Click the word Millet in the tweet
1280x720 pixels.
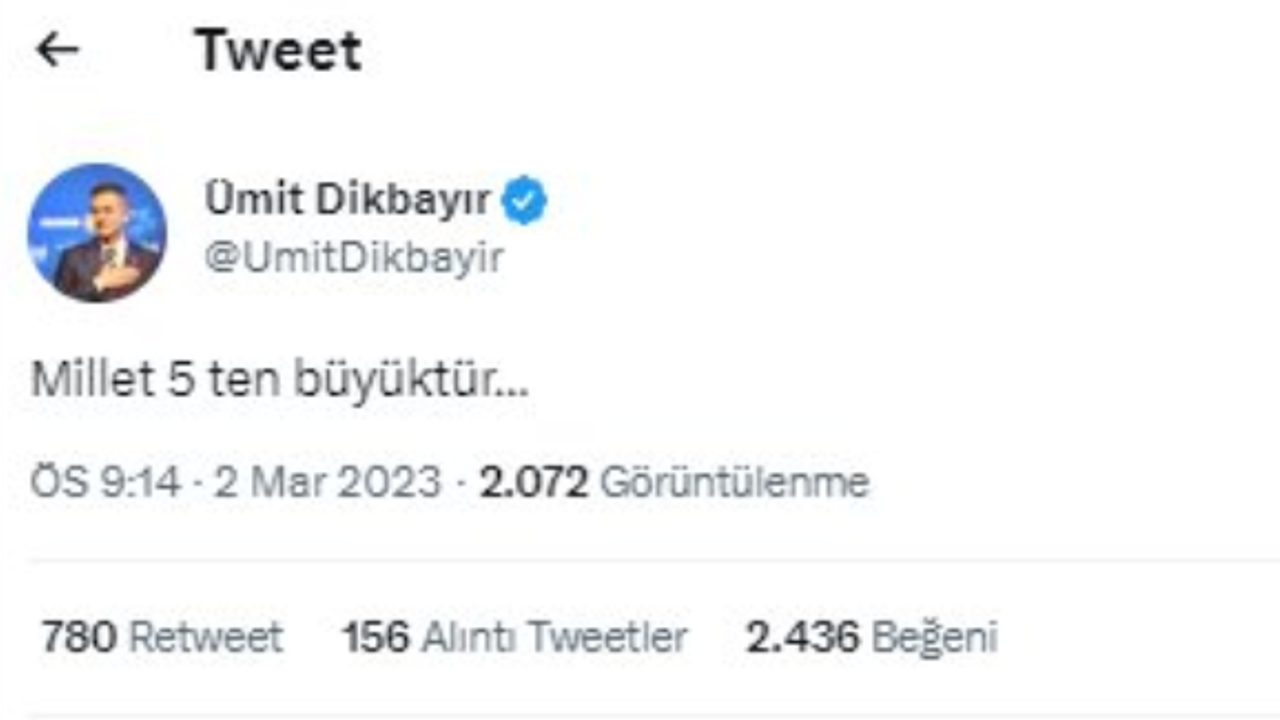pyautogui.click(x=93, y=381)
